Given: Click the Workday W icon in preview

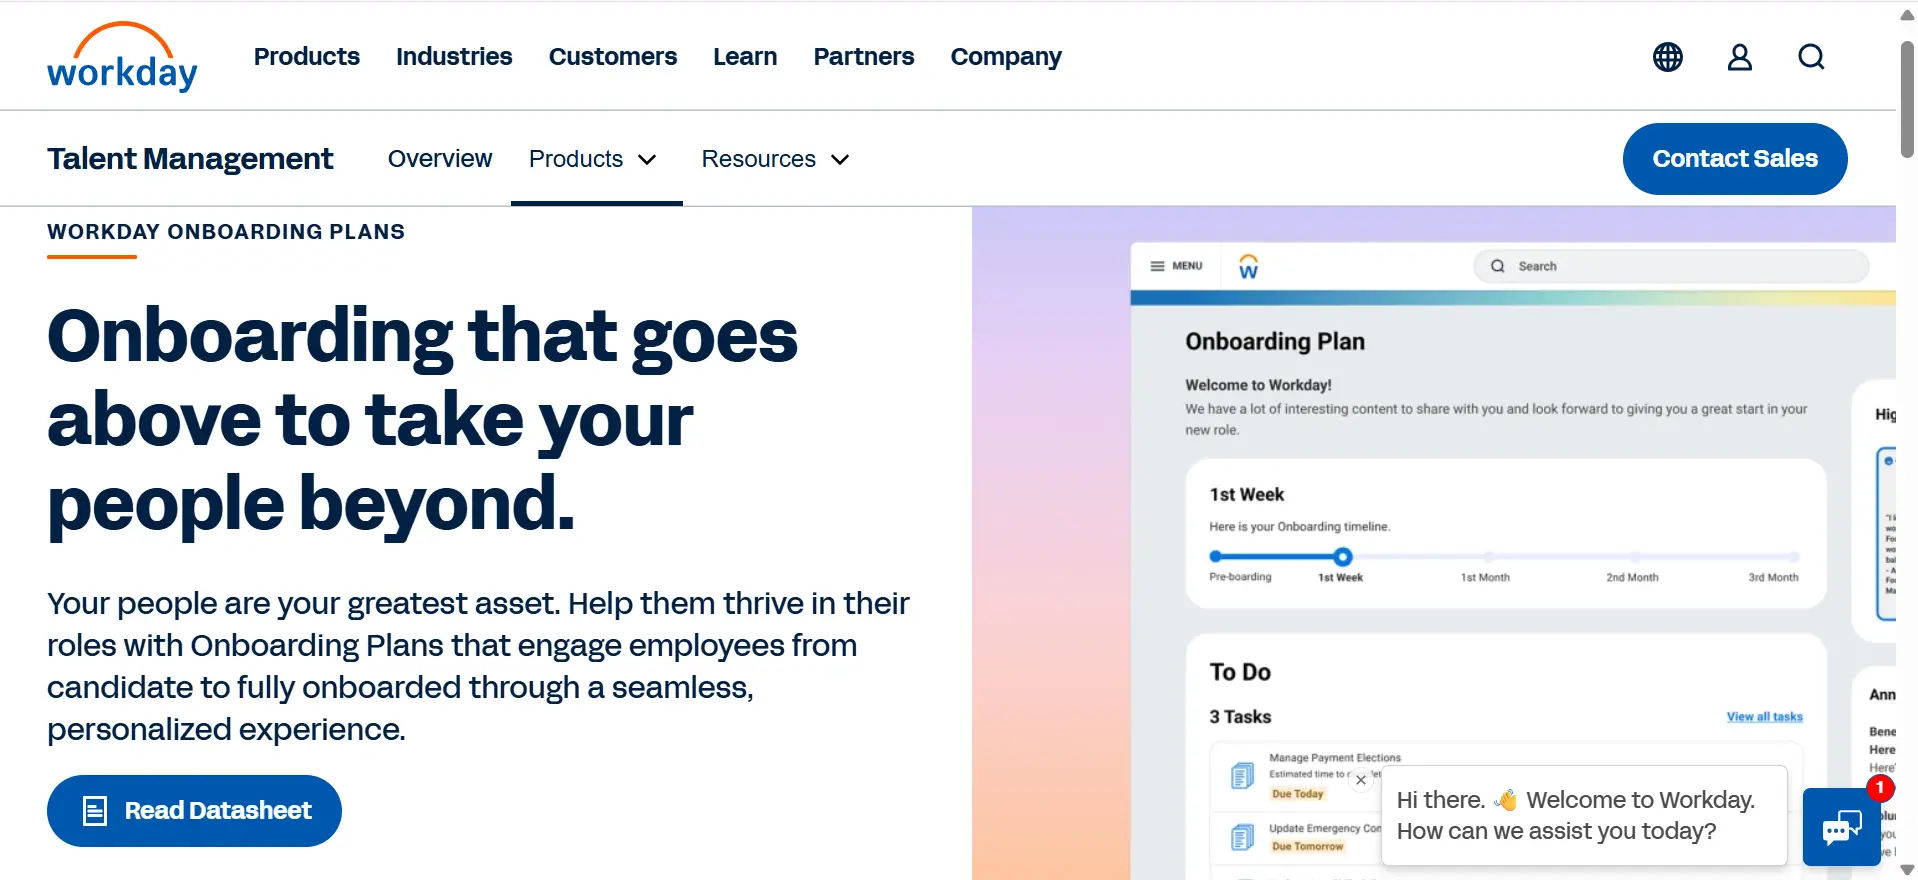Looking at the screenshot, I should pos(1248,267).
